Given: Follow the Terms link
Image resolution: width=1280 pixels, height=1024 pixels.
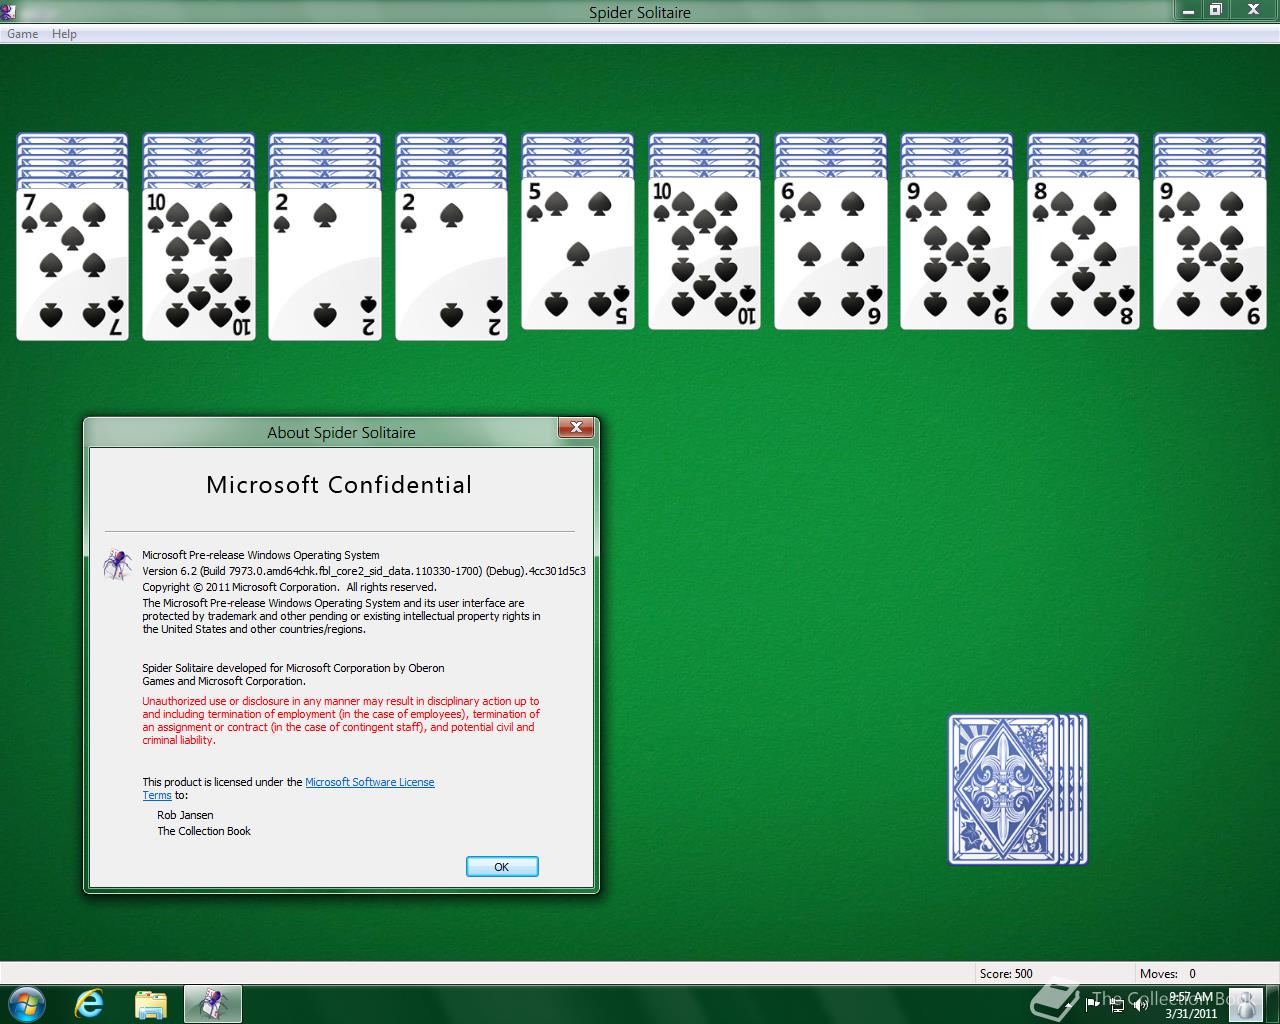Looking at the screenshot, I should coord(157,795).
